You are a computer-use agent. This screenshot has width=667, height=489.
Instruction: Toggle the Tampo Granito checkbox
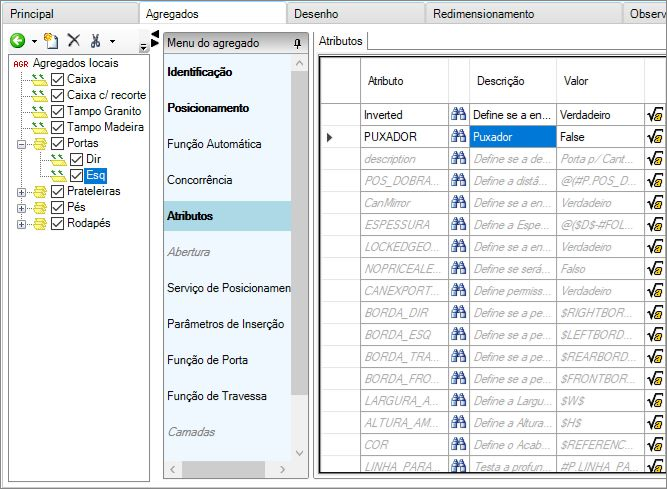(x=57, y=111)
